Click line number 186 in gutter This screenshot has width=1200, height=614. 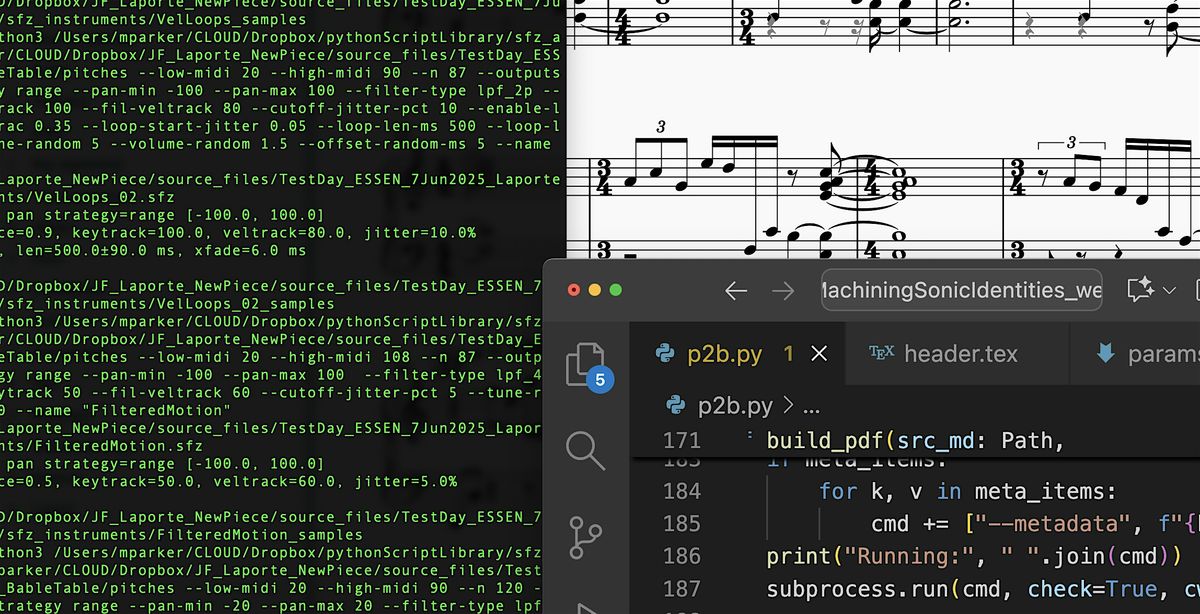pos(682,556)
